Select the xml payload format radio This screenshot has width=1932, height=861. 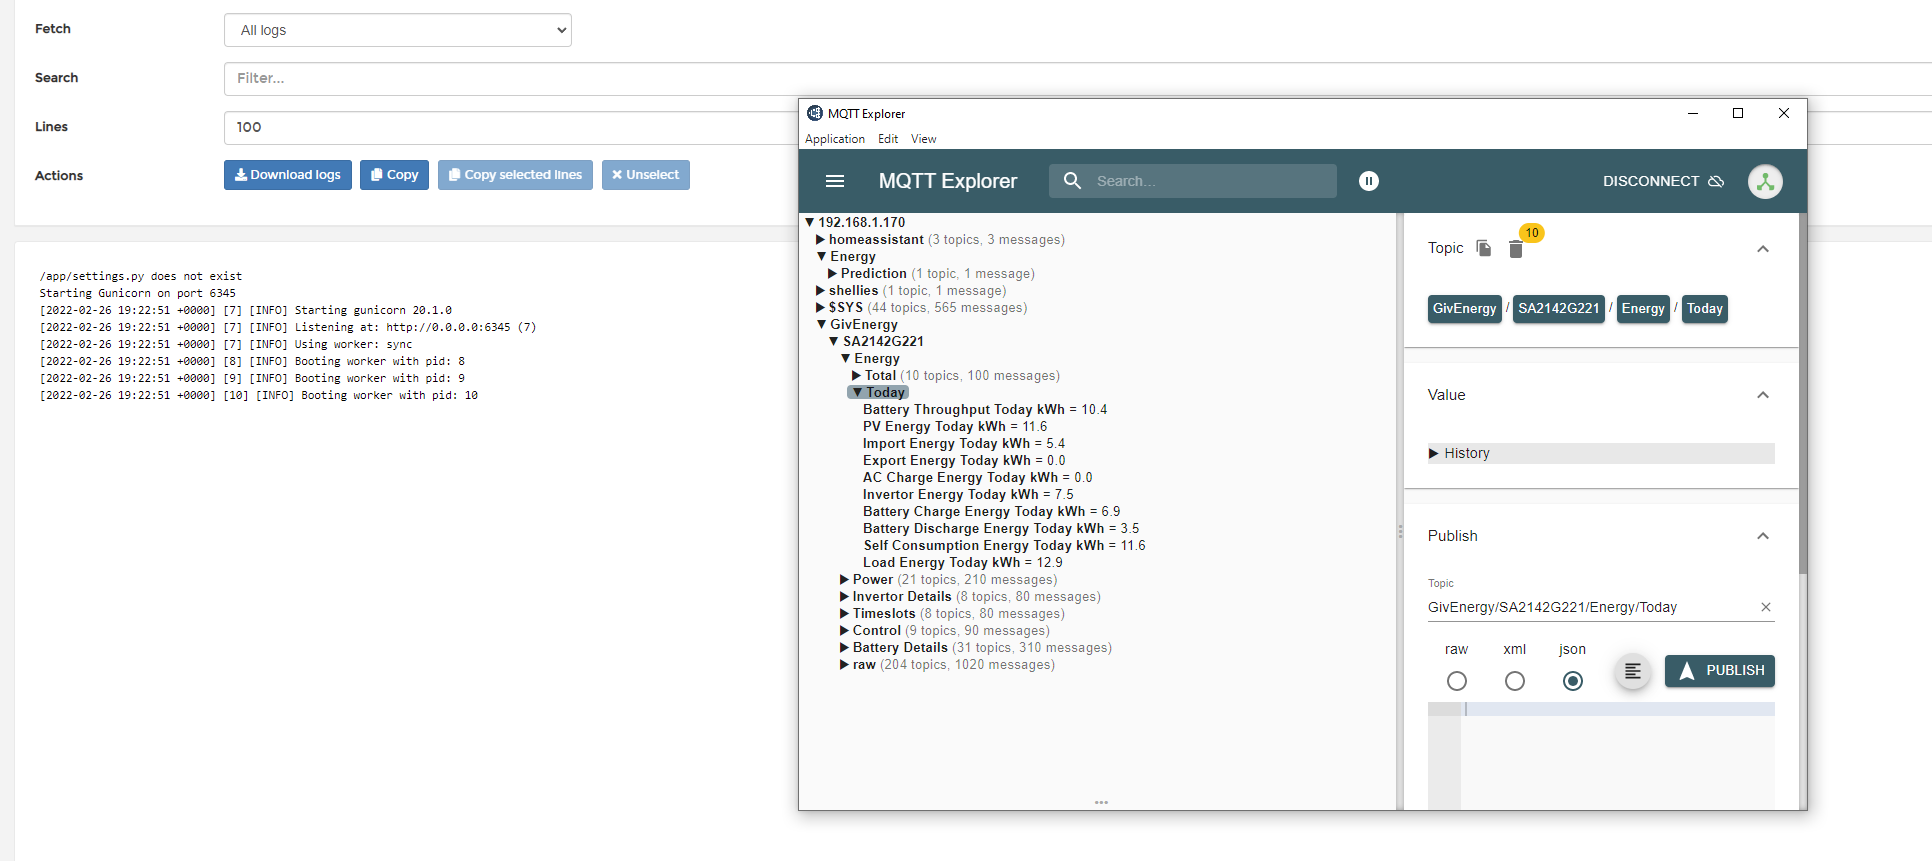tap(1515, 681)
